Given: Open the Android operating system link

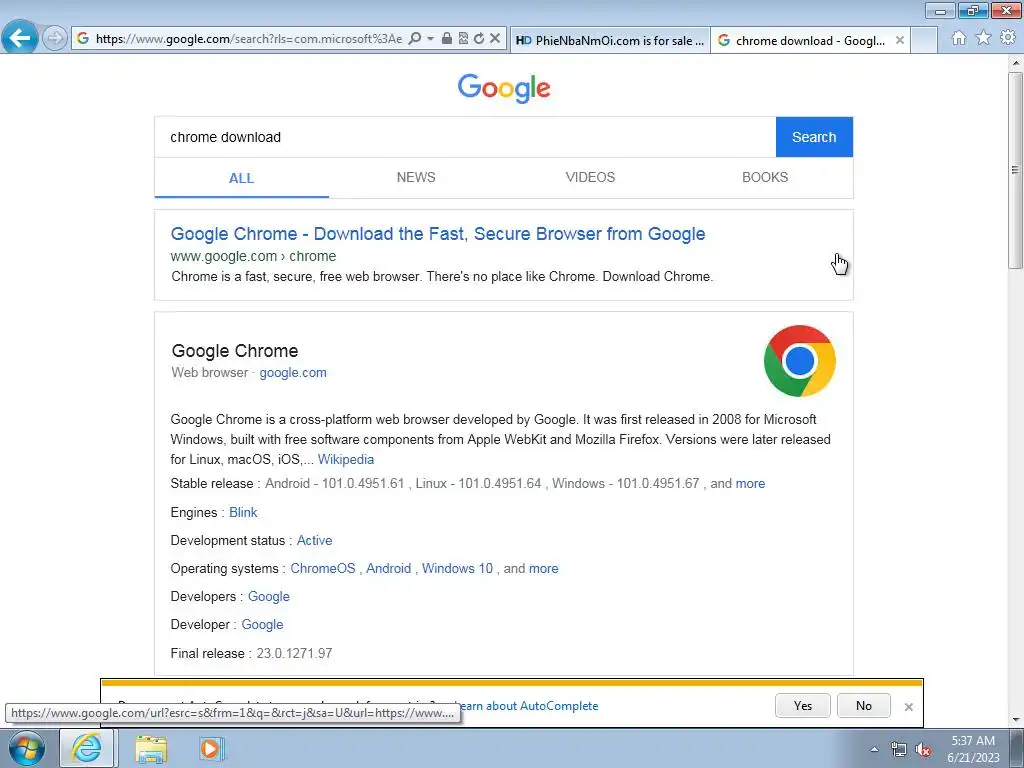Looking at the screenshot, I should (389, 569).
